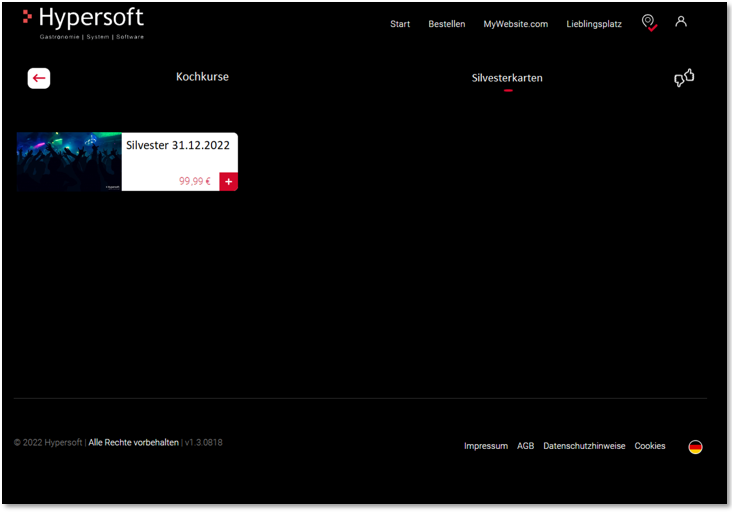Click the v1.3.0818 version text
This screenshot has height=520, width=732.
pyautogui.click(x=204, y=443)
